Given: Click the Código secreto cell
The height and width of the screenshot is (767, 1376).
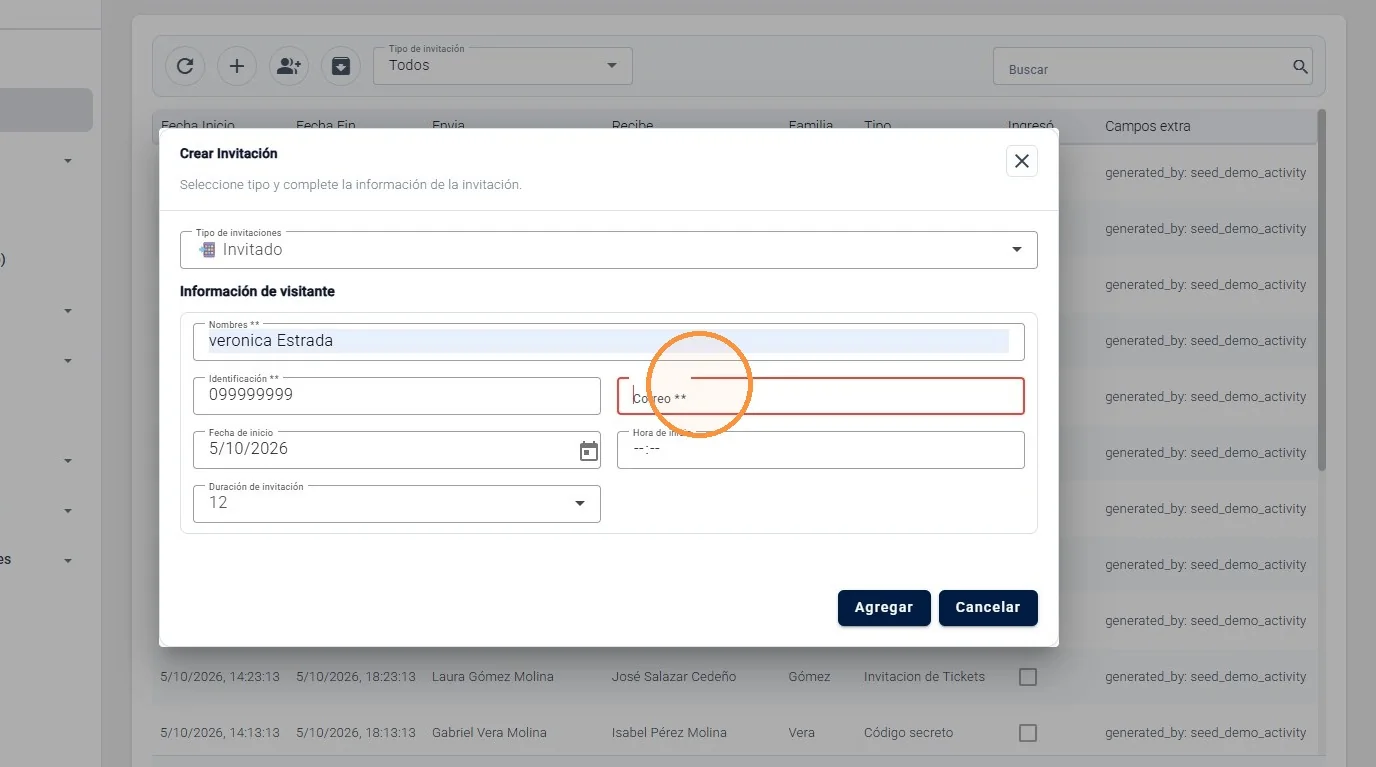Looking at the screenshot, I should pos(908,733).
